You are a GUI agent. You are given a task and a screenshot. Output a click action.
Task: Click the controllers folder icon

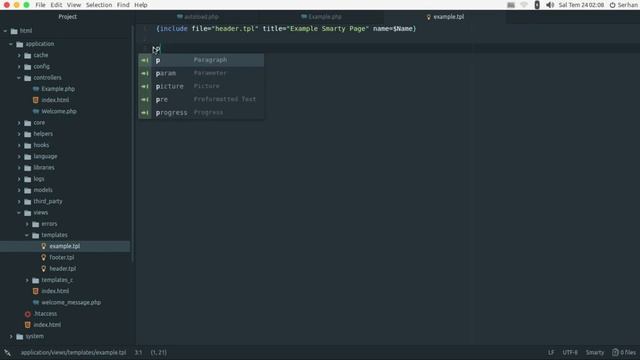28,78
